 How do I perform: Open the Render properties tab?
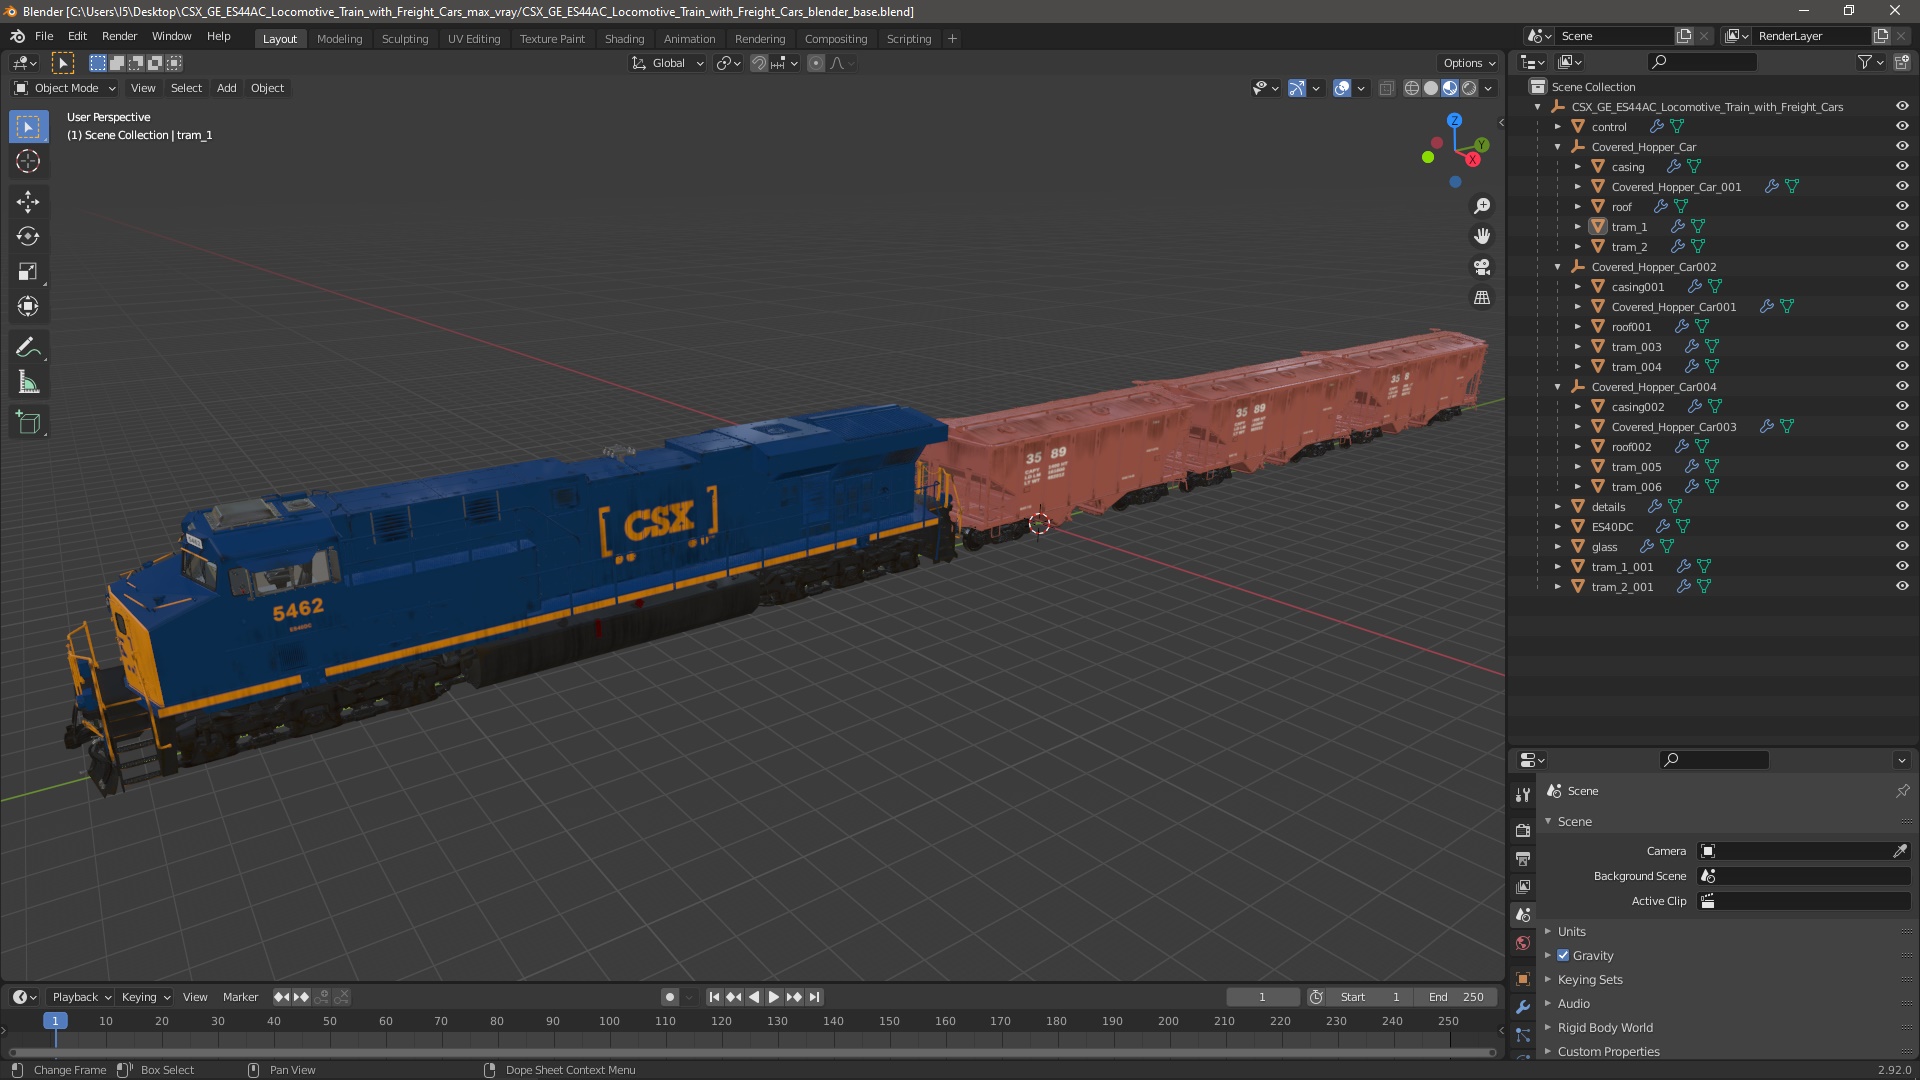(x=1523, y=831)
